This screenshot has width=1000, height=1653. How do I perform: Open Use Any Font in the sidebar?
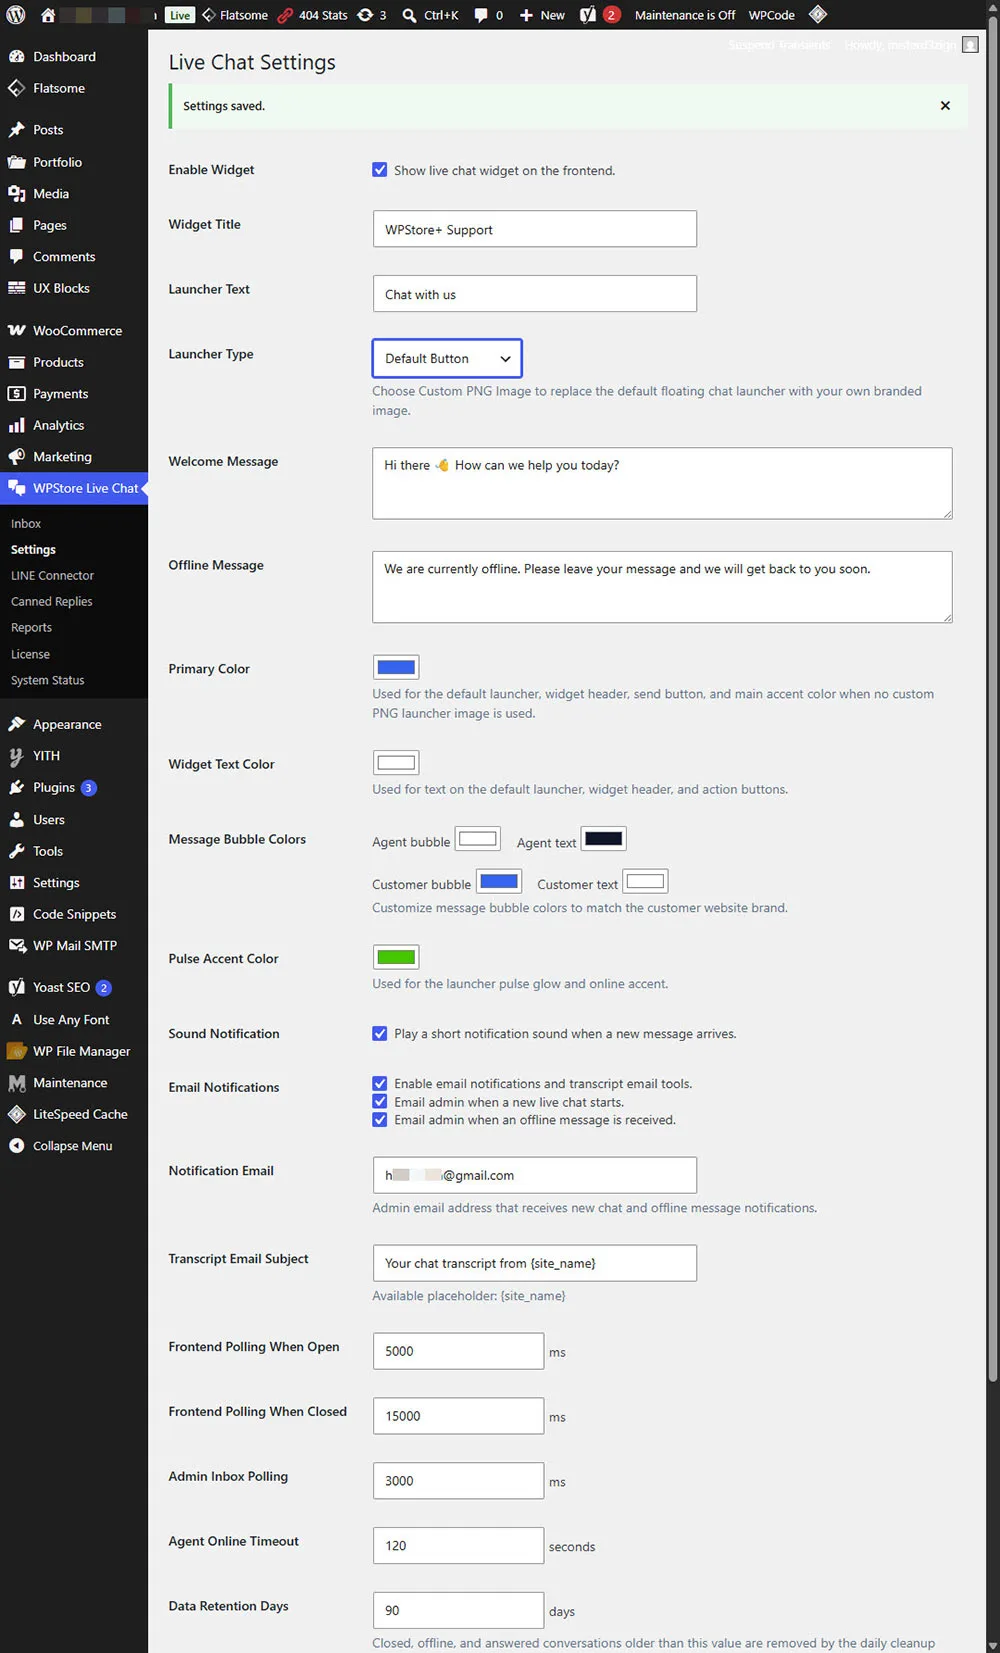tap(71, 1020)
